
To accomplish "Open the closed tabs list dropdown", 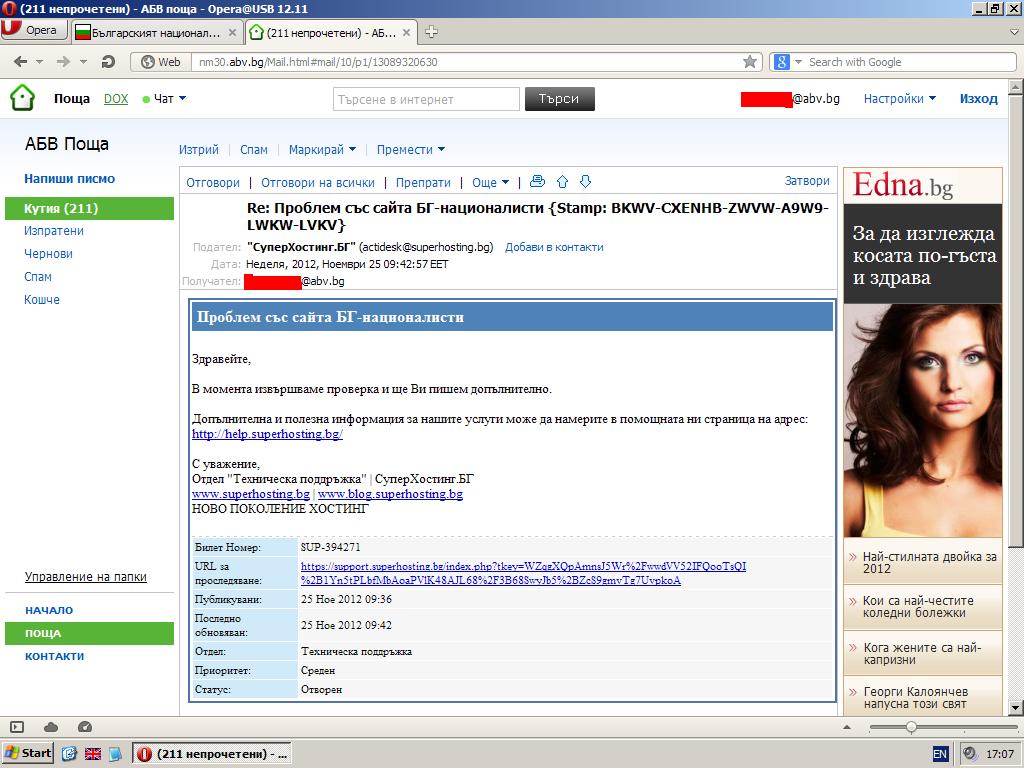I will 1014,31.
